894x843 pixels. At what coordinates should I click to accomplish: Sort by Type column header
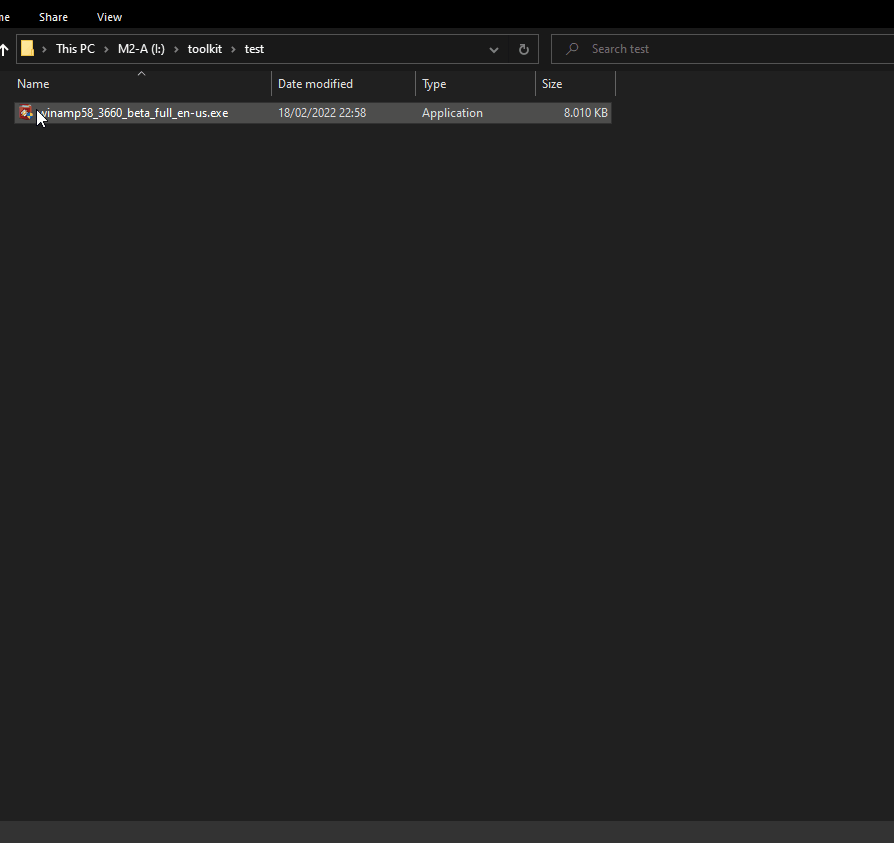point(434,84)
